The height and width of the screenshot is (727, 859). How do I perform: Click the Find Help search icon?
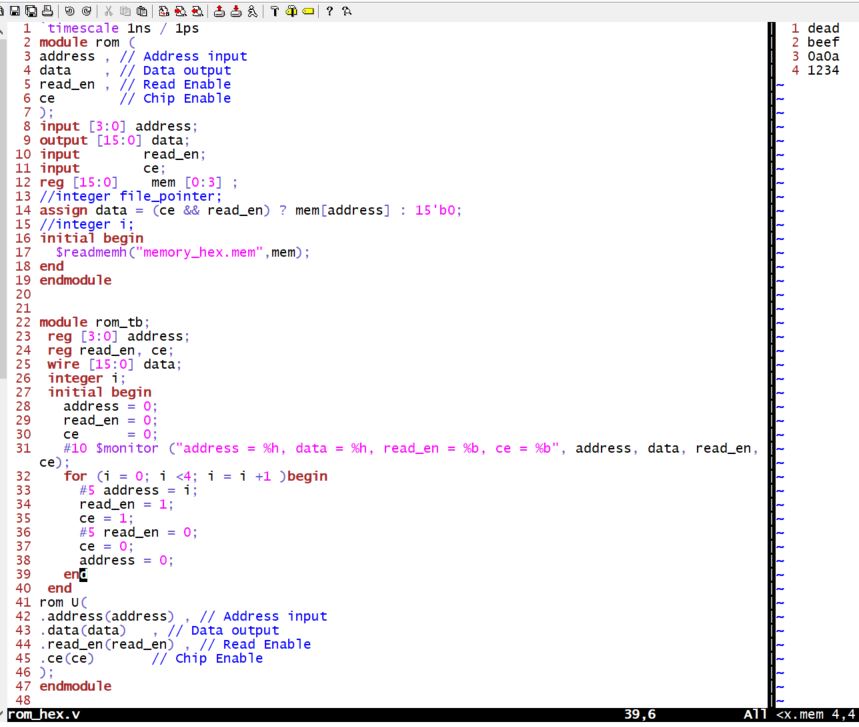[346, 10]
